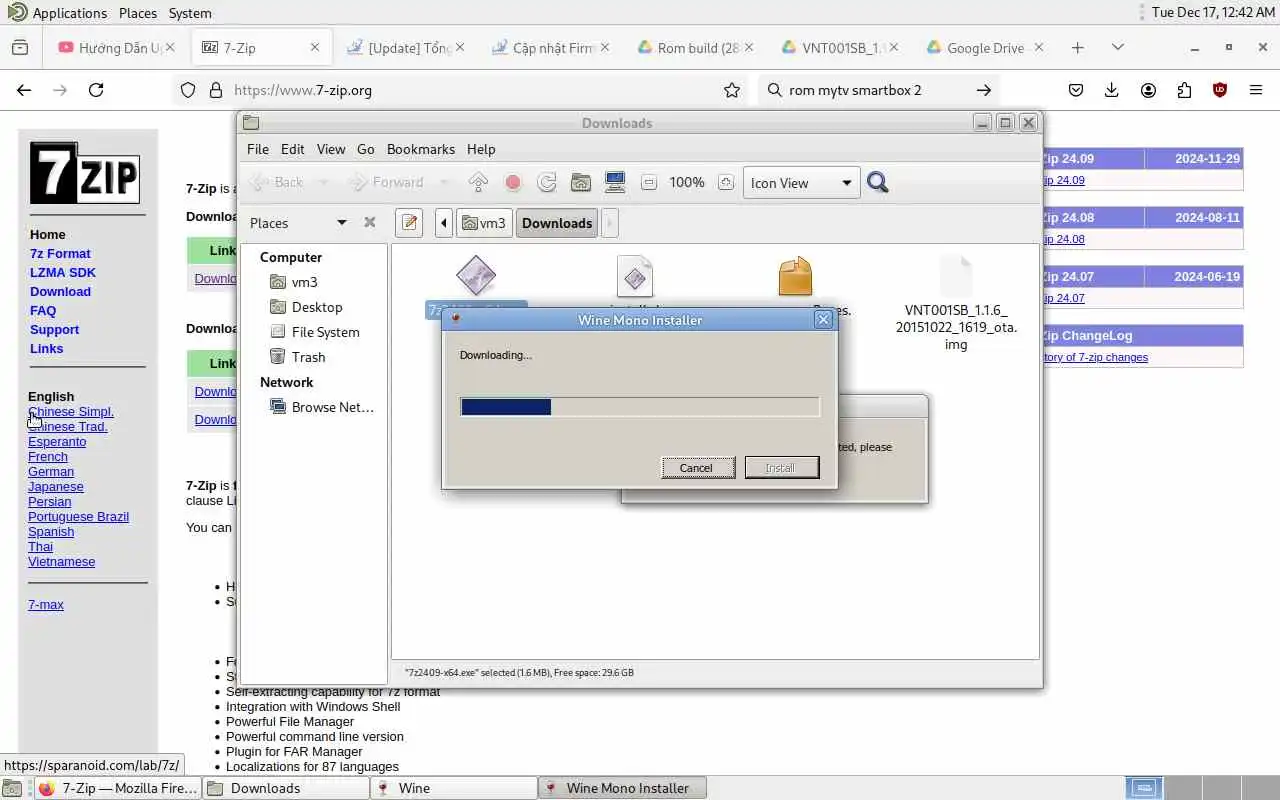The height and width of the screenshot is (800, 1280).
Task: Open the FAQ link in 7-Zip sidebar
Action: click(x=43, y=310)
